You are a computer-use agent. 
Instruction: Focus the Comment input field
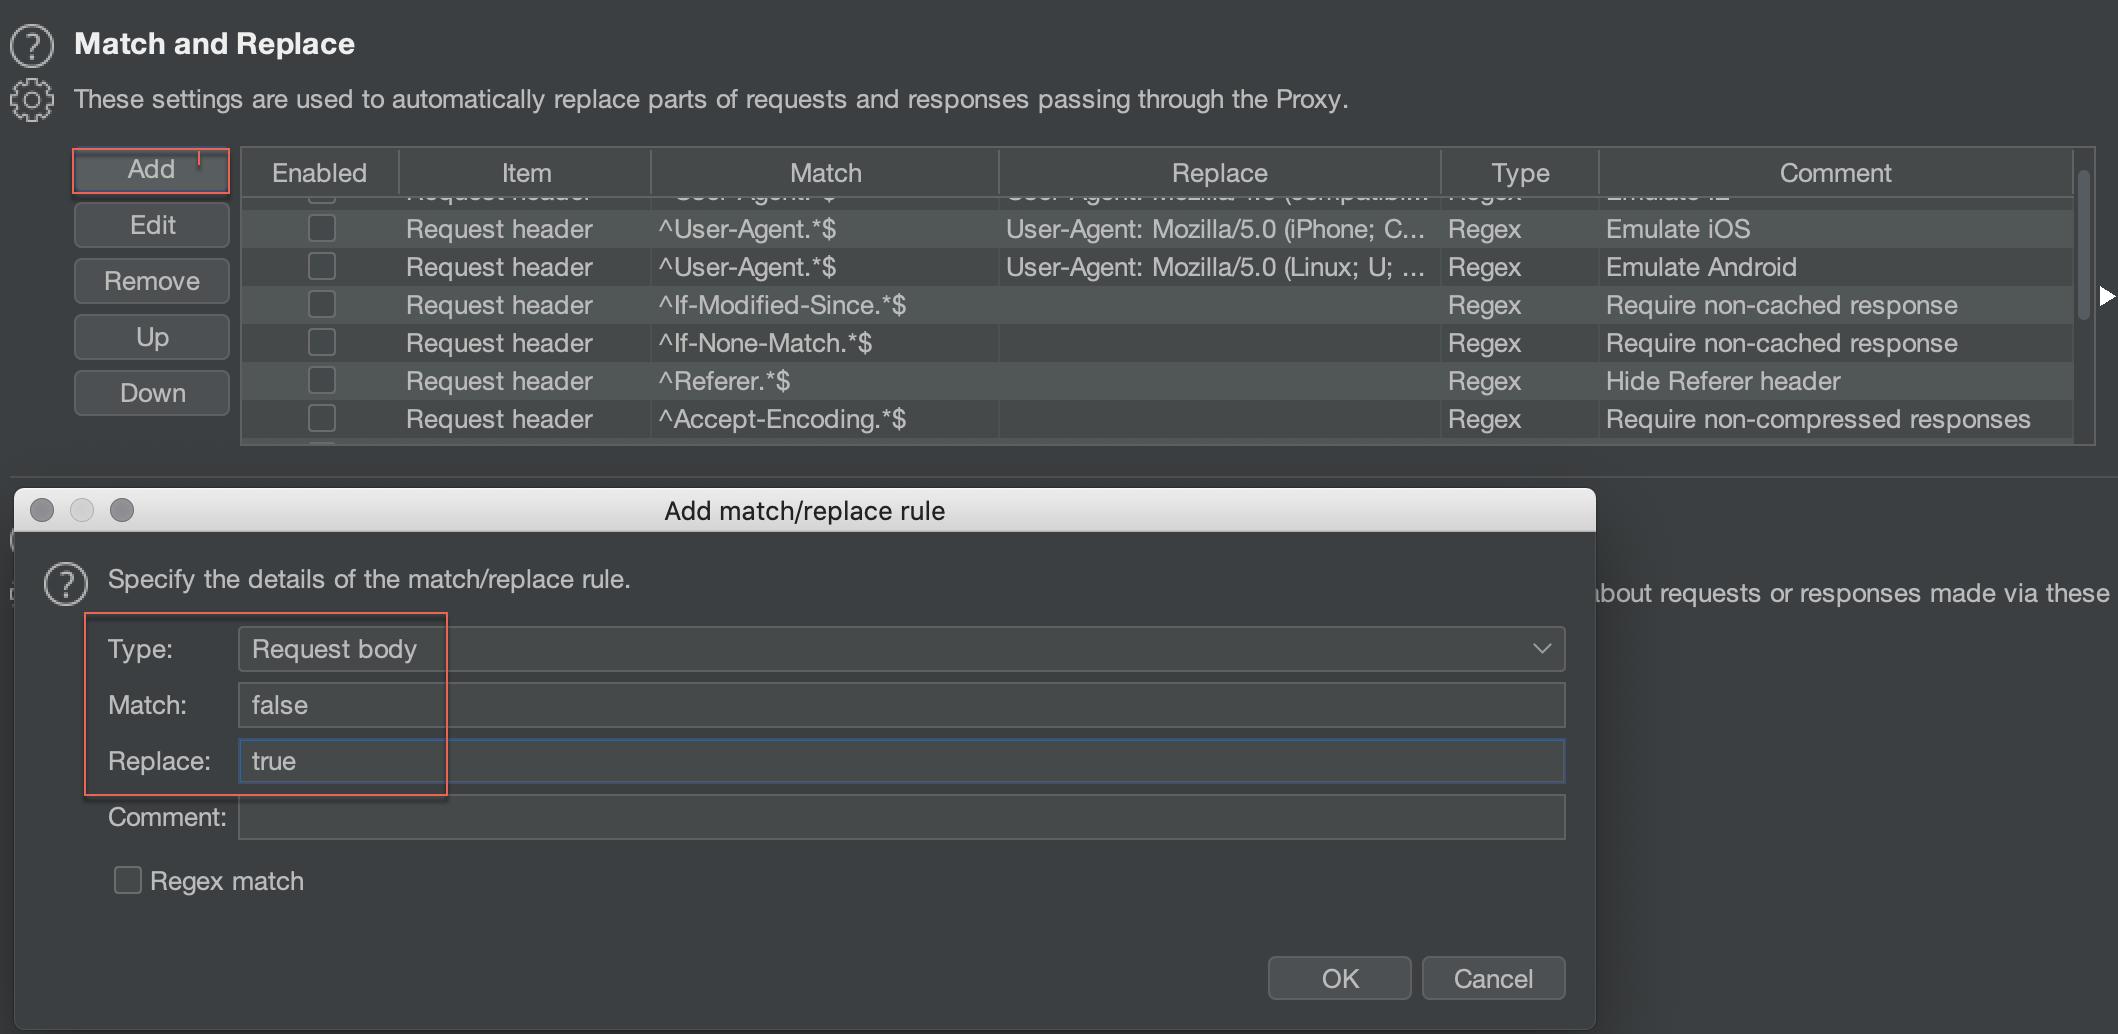click(x=900, y=817)
